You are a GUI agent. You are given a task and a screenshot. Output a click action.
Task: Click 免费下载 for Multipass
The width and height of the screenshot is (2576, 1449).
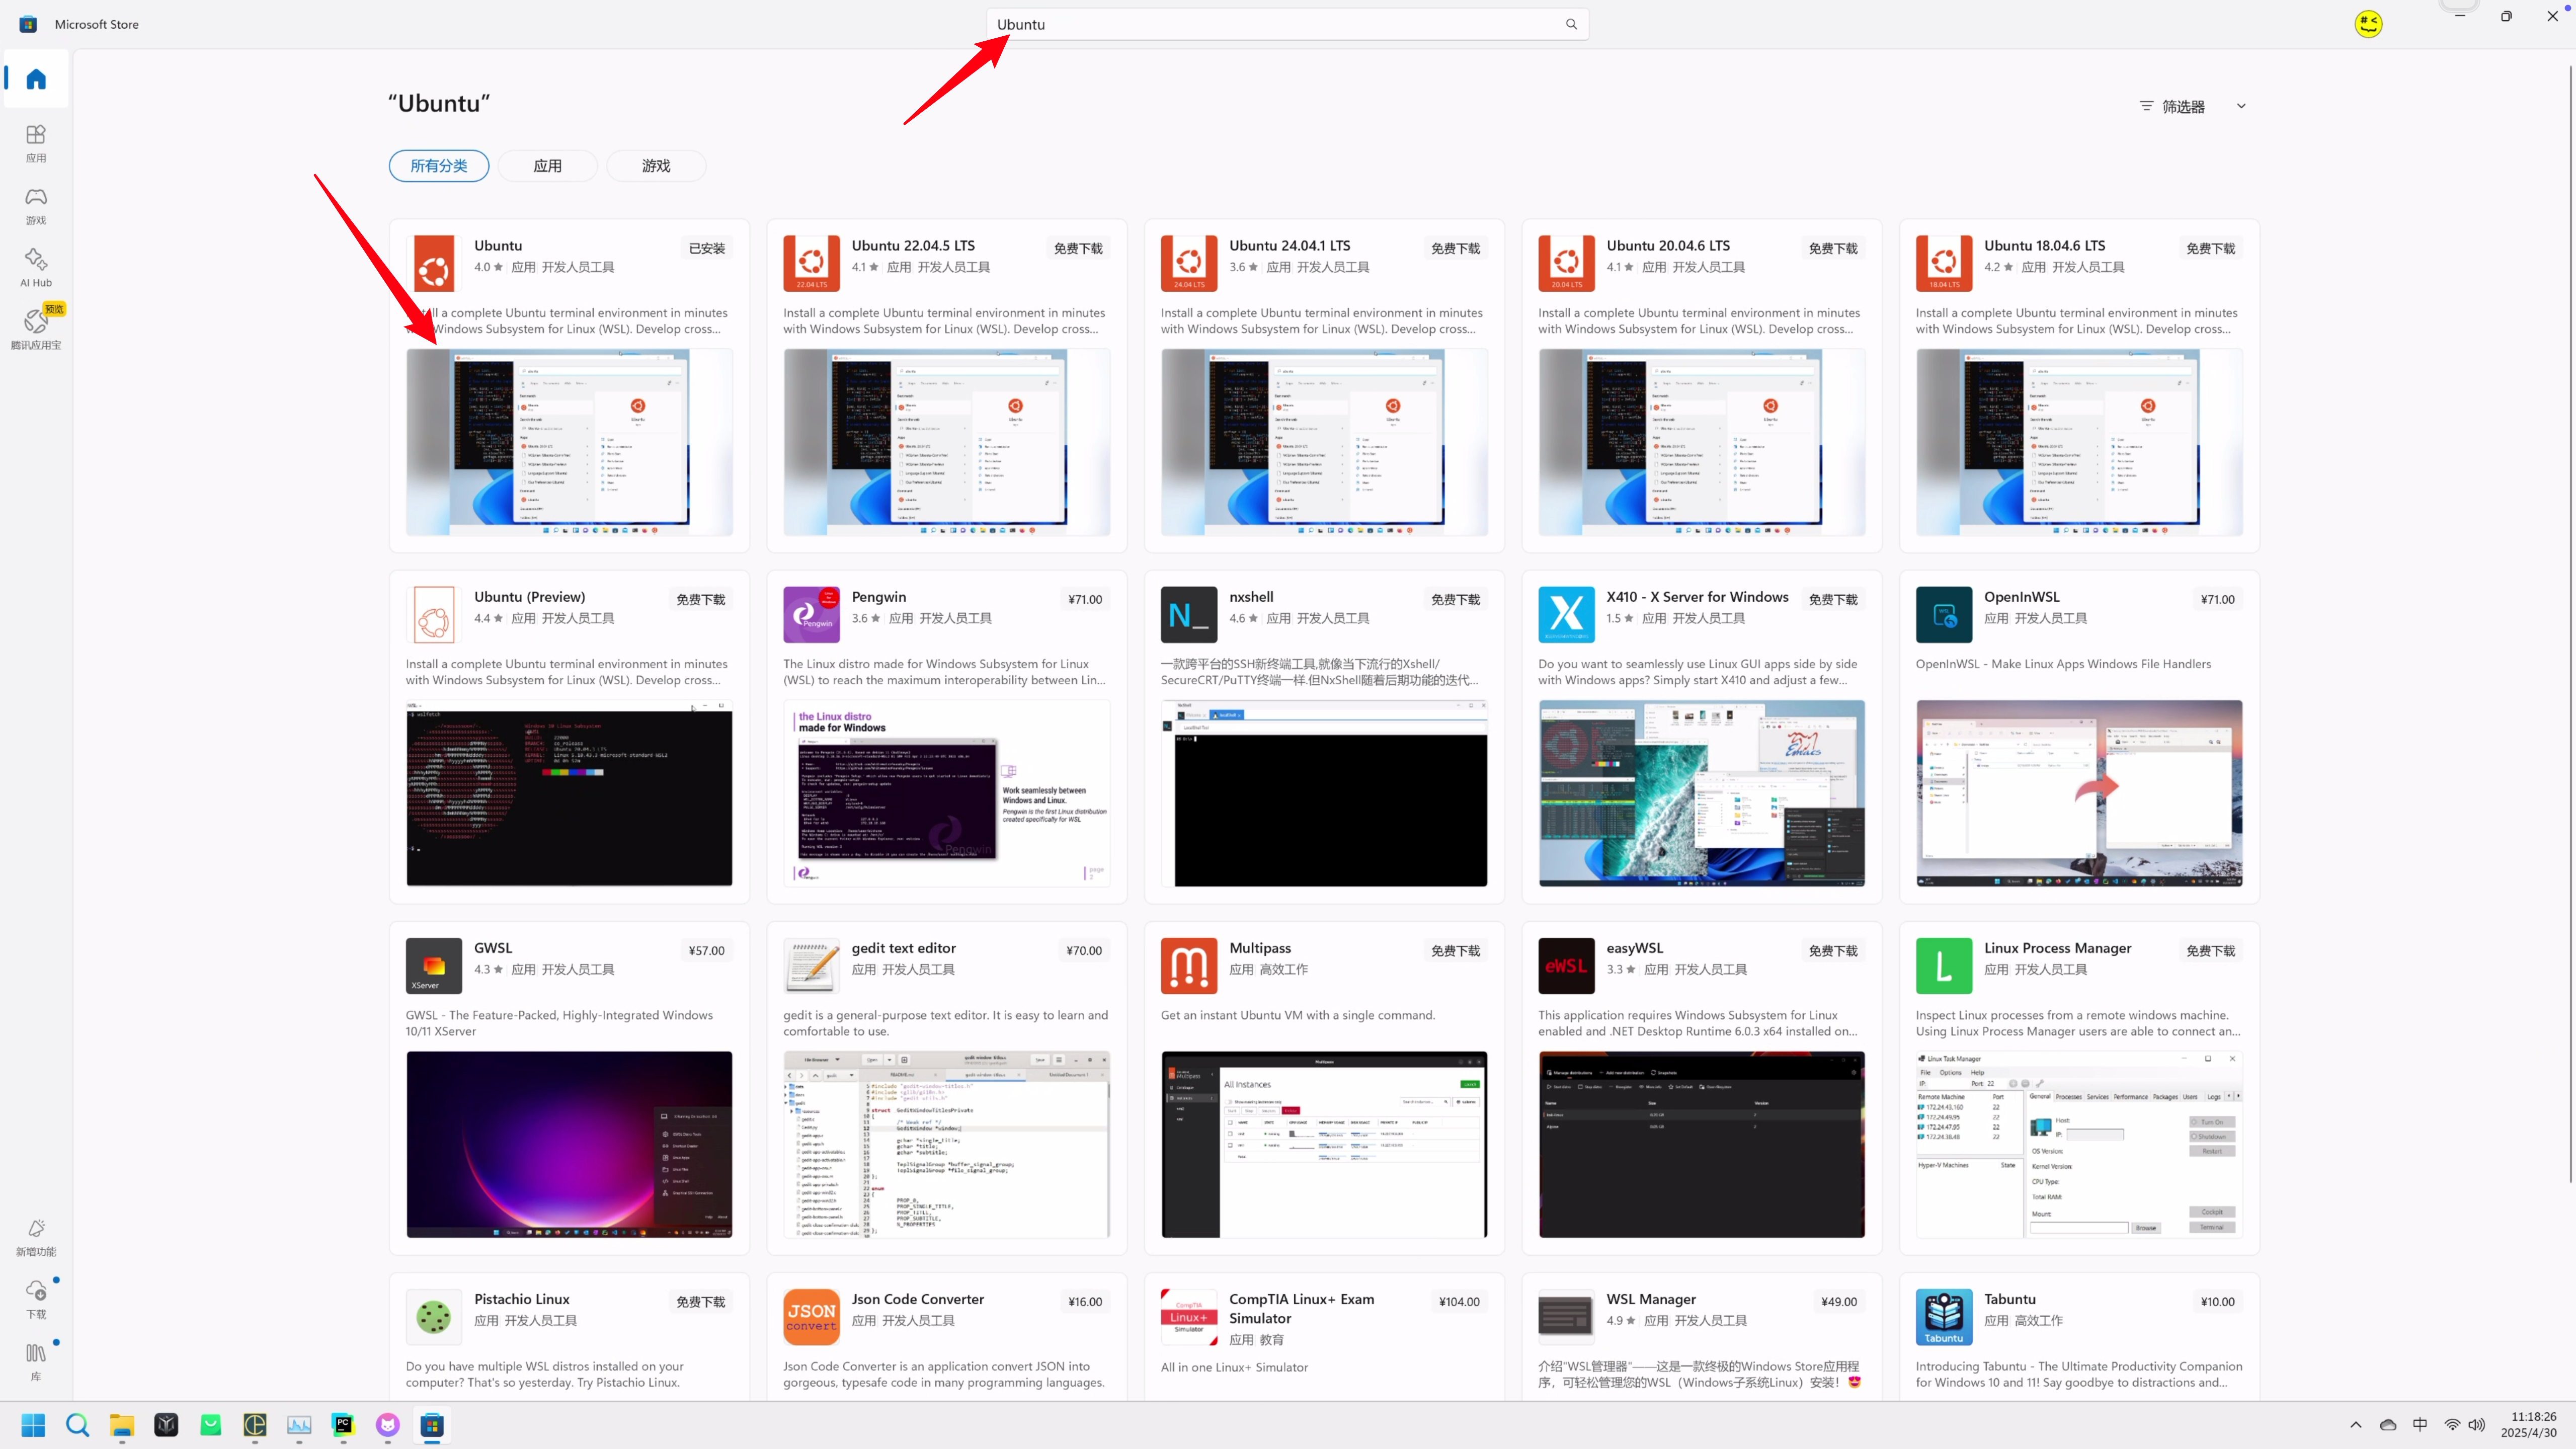click(x=1455, y=951)
